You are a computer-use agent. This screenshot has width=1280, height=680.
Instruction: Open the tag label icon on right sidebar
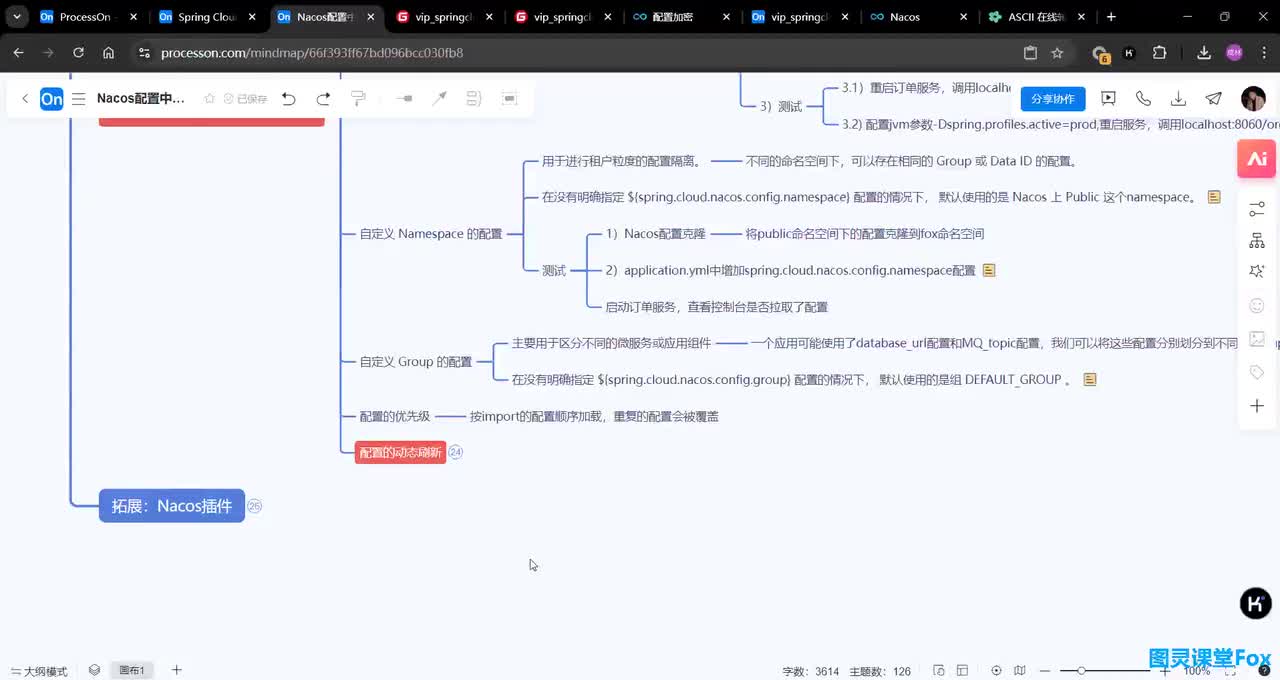pos(1257,372)
